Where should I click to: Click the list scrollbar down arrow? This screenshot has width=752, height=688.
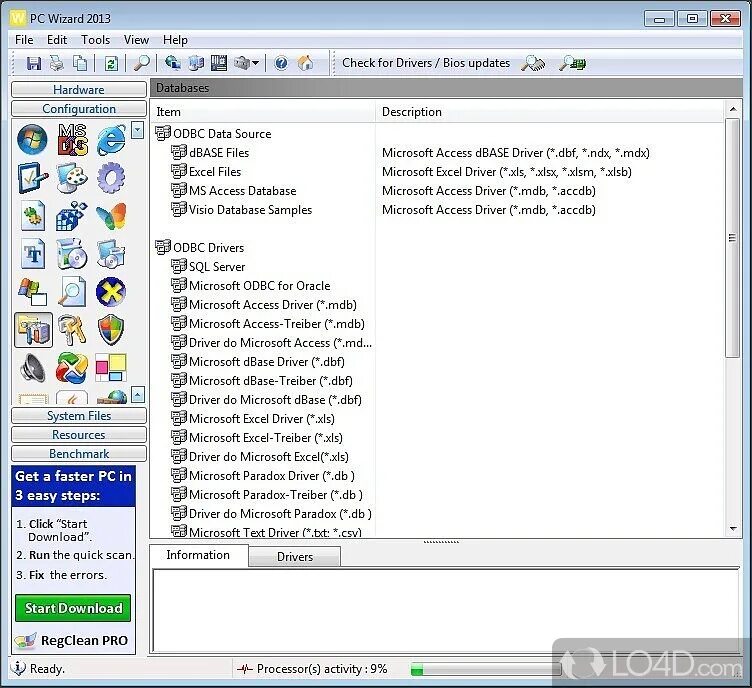click(733, 529)
